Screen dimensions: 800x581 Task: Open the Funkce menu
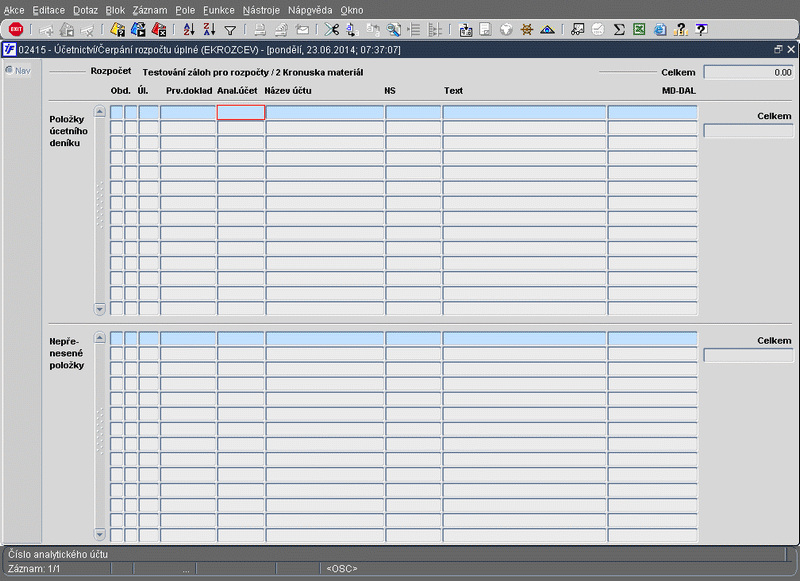tap(219, 10)
